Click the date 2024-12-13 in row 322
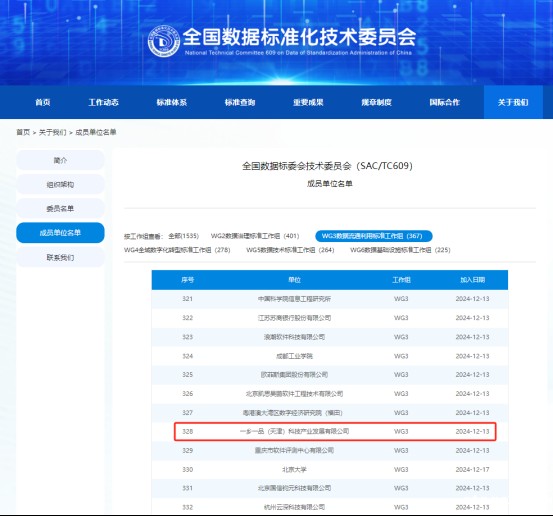The image size is (553, 516). click(473, 318)
